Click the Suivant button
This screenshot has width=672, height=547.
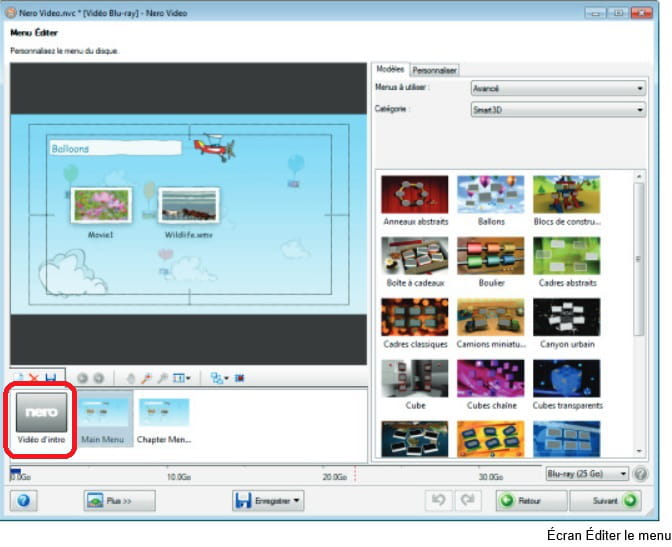pos(605,500)
